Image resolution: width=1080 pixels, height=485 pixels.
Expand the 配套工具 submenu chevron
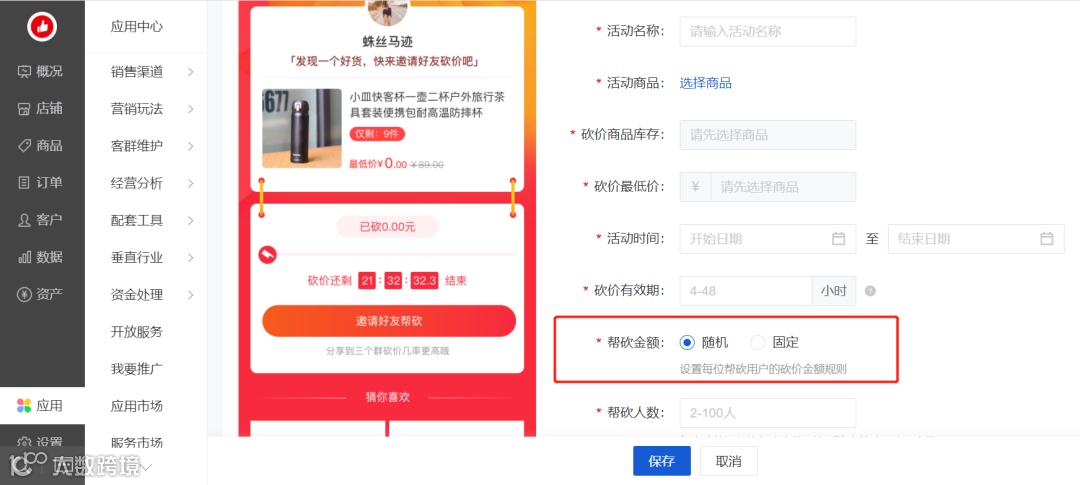[190, 220]
